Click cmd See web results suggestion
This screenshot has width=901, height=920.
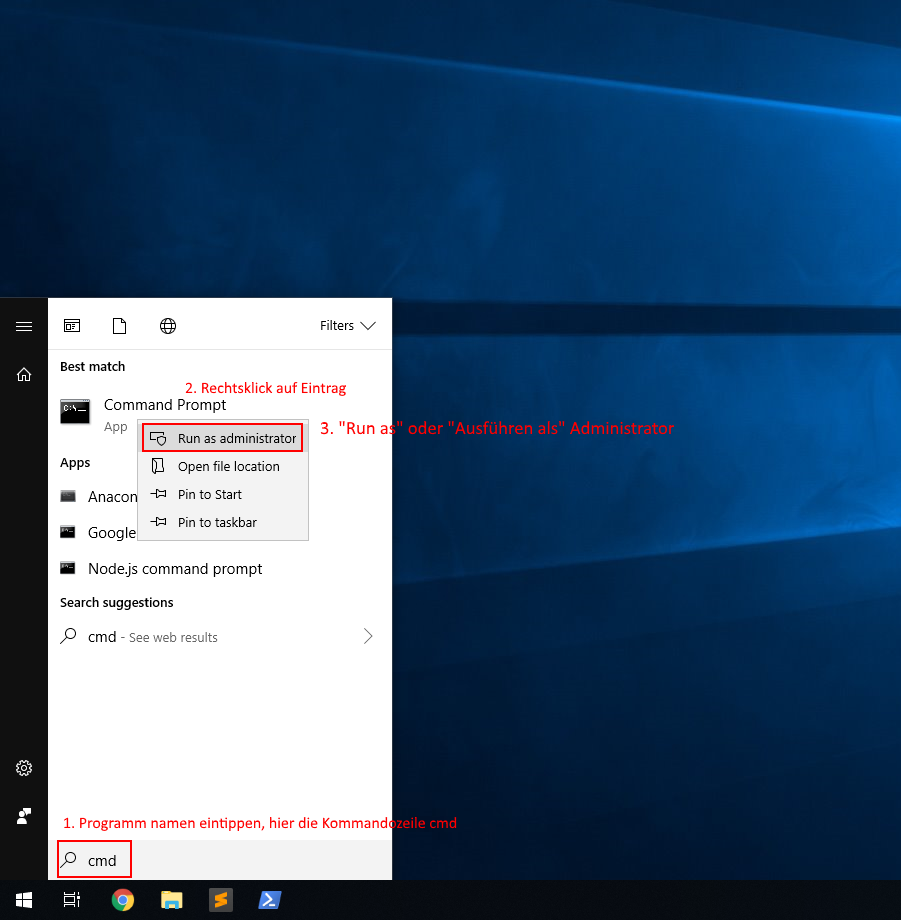[x=152, y=637]
